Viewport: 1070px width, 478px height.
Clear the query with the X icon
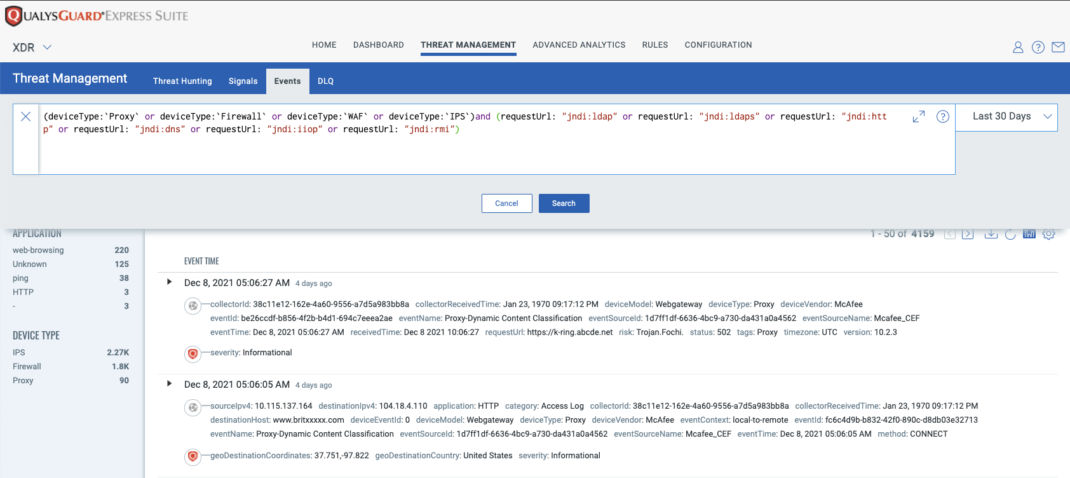[x=25, y=117]
